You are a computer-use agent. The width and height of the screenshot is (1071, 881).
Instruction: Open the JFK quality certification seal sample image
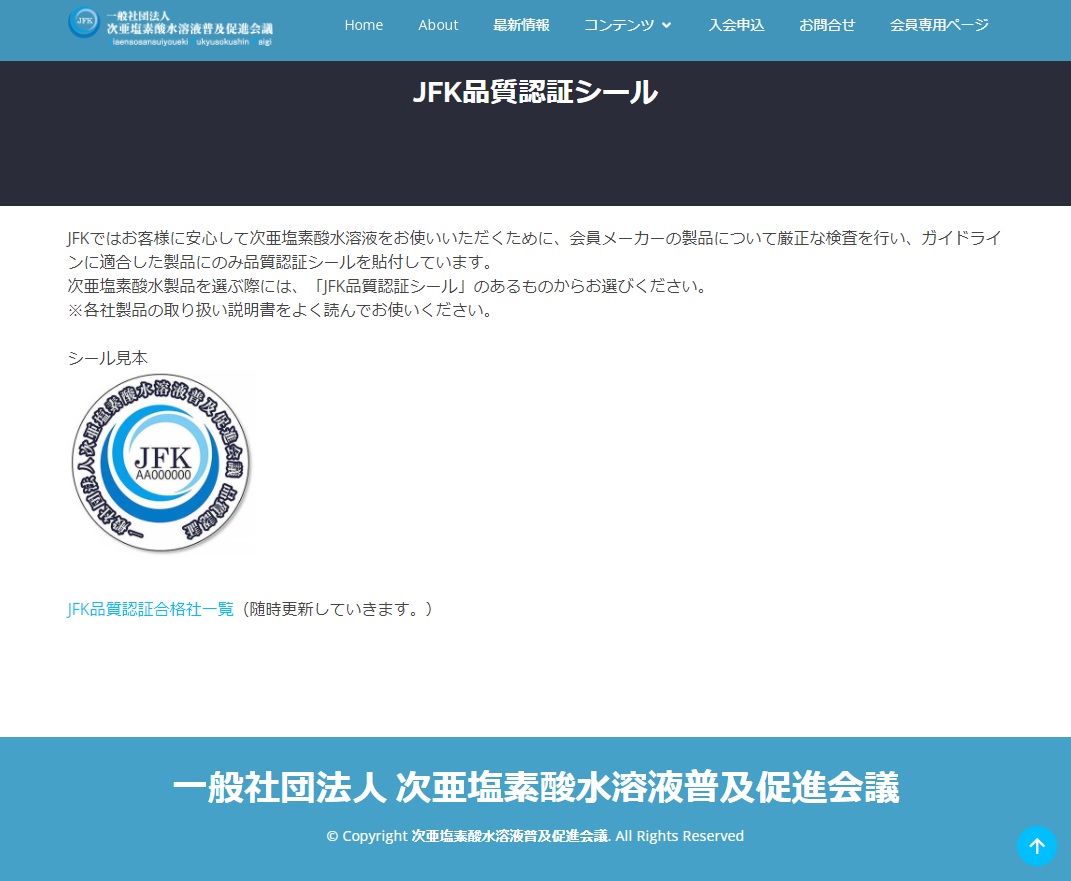[x=162, y=462]
